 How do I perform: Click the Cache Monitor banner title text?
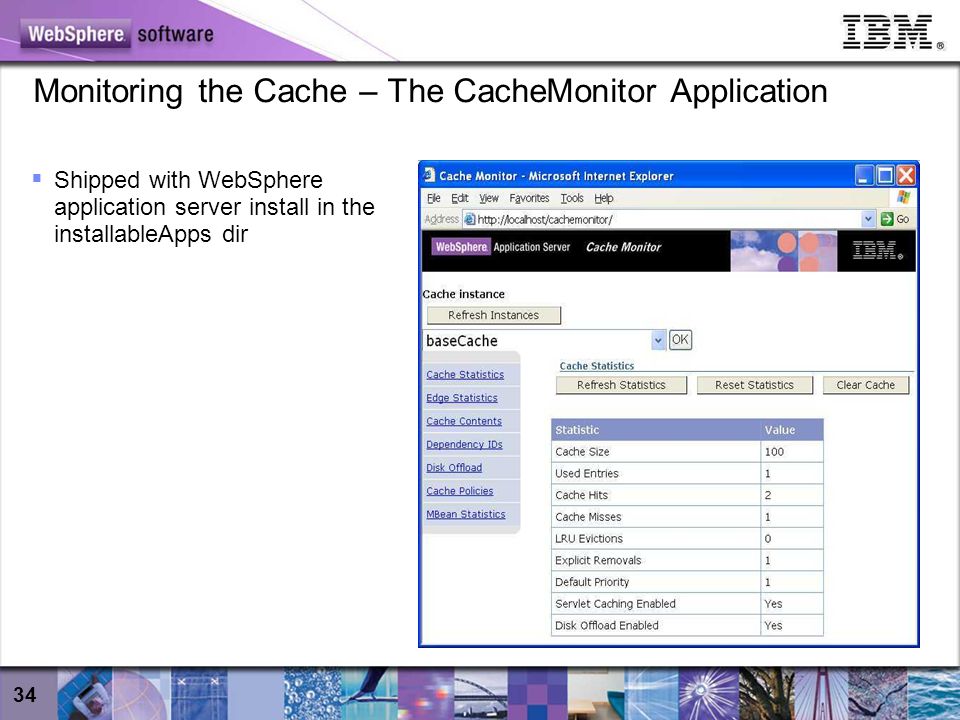(x=623, y=247)
